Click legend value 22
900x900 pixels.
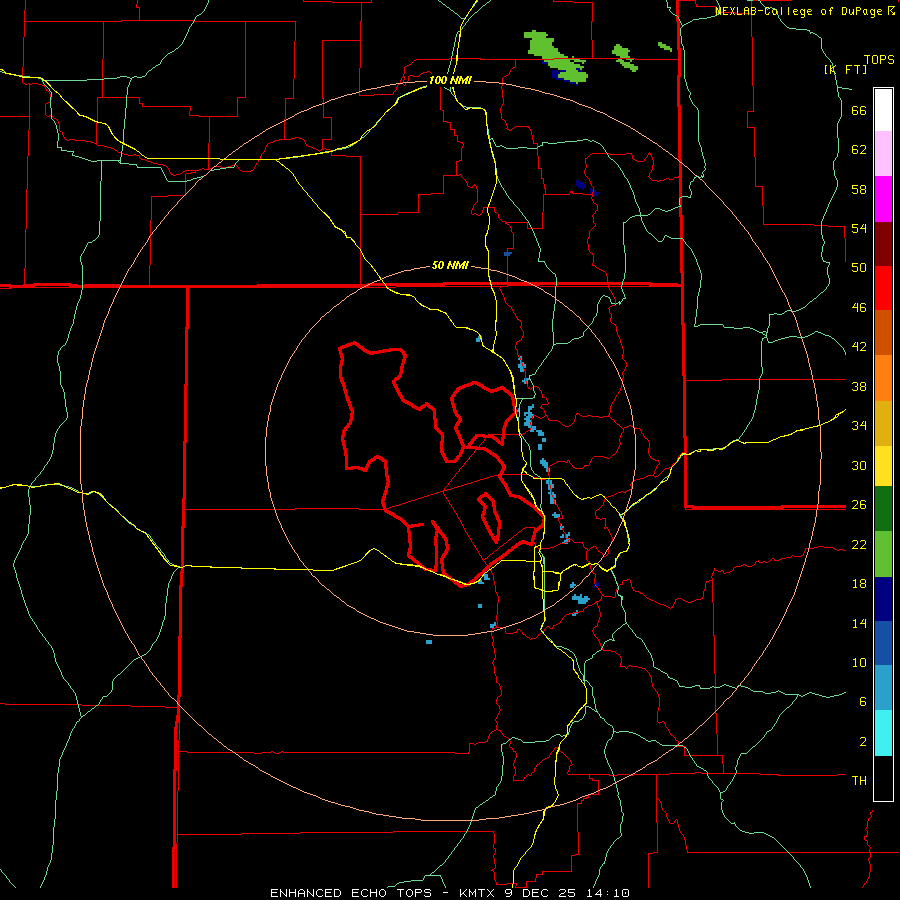click(x=859, y=544)
